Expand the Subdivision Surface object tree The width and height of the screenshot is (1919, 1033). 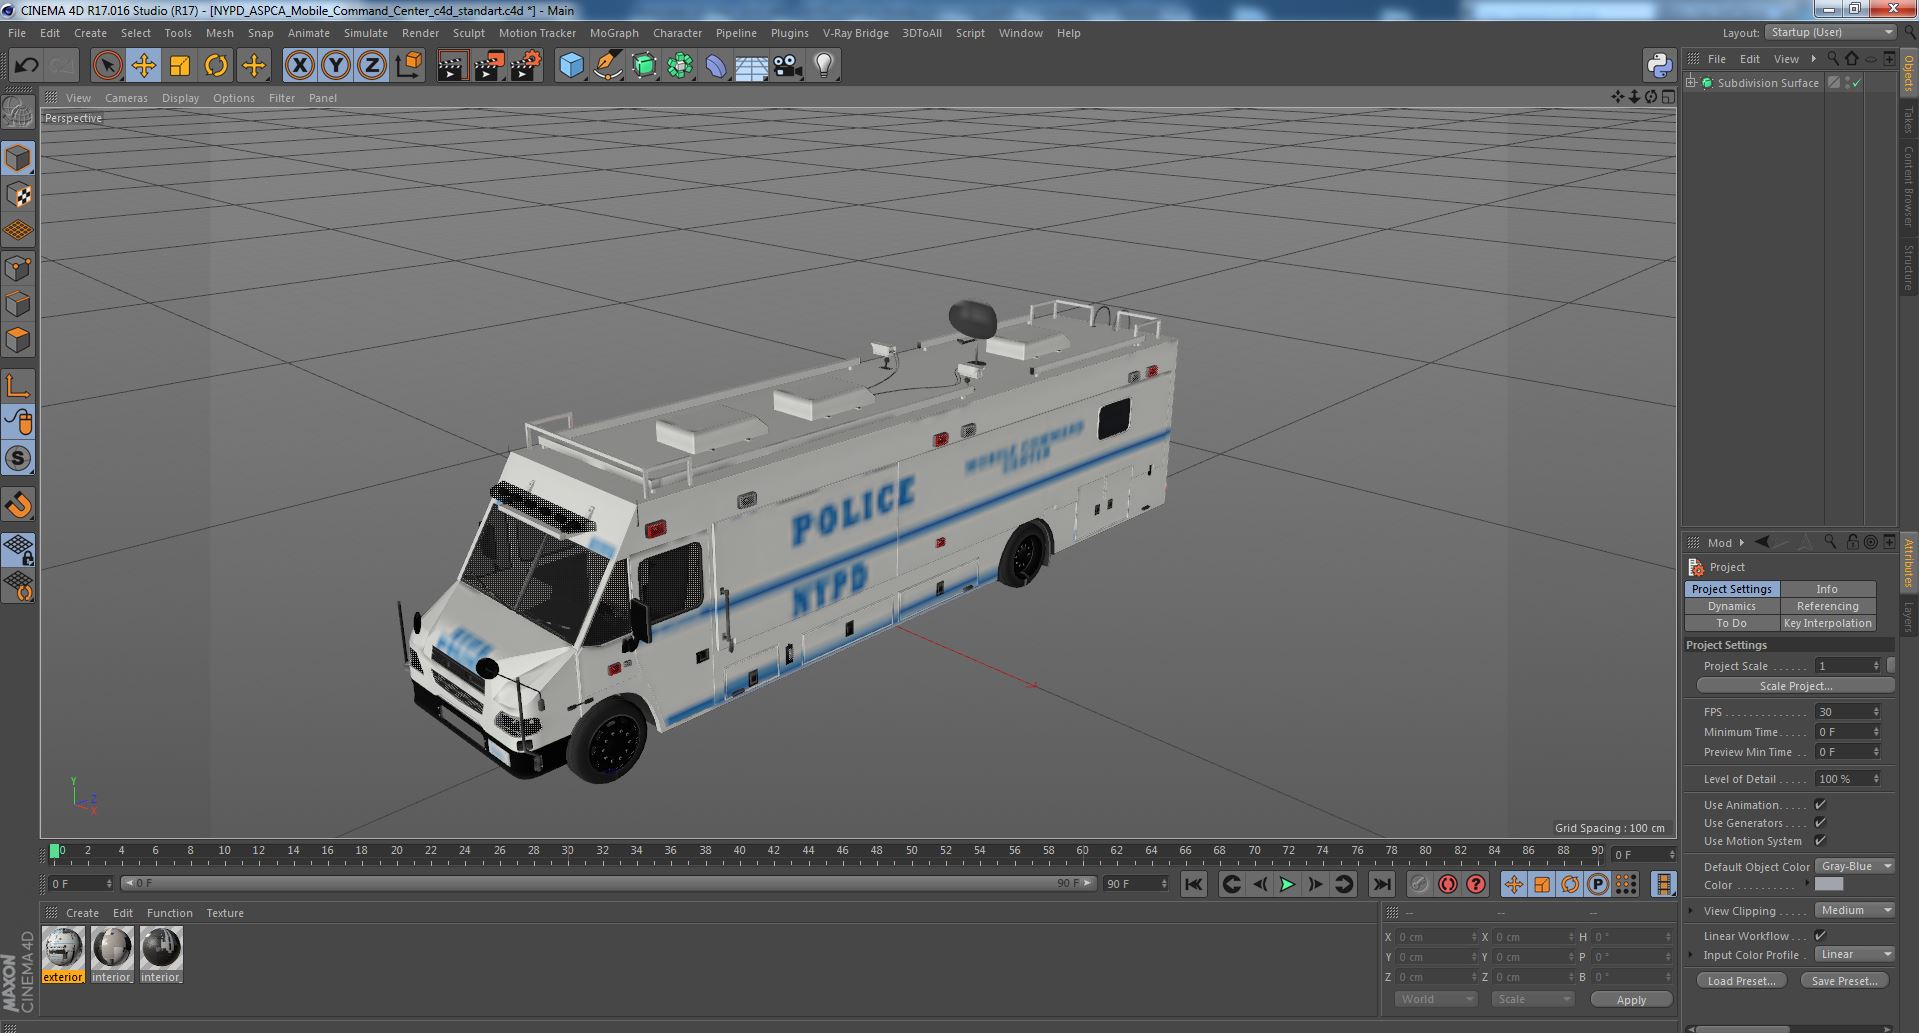click(1691, 83)
